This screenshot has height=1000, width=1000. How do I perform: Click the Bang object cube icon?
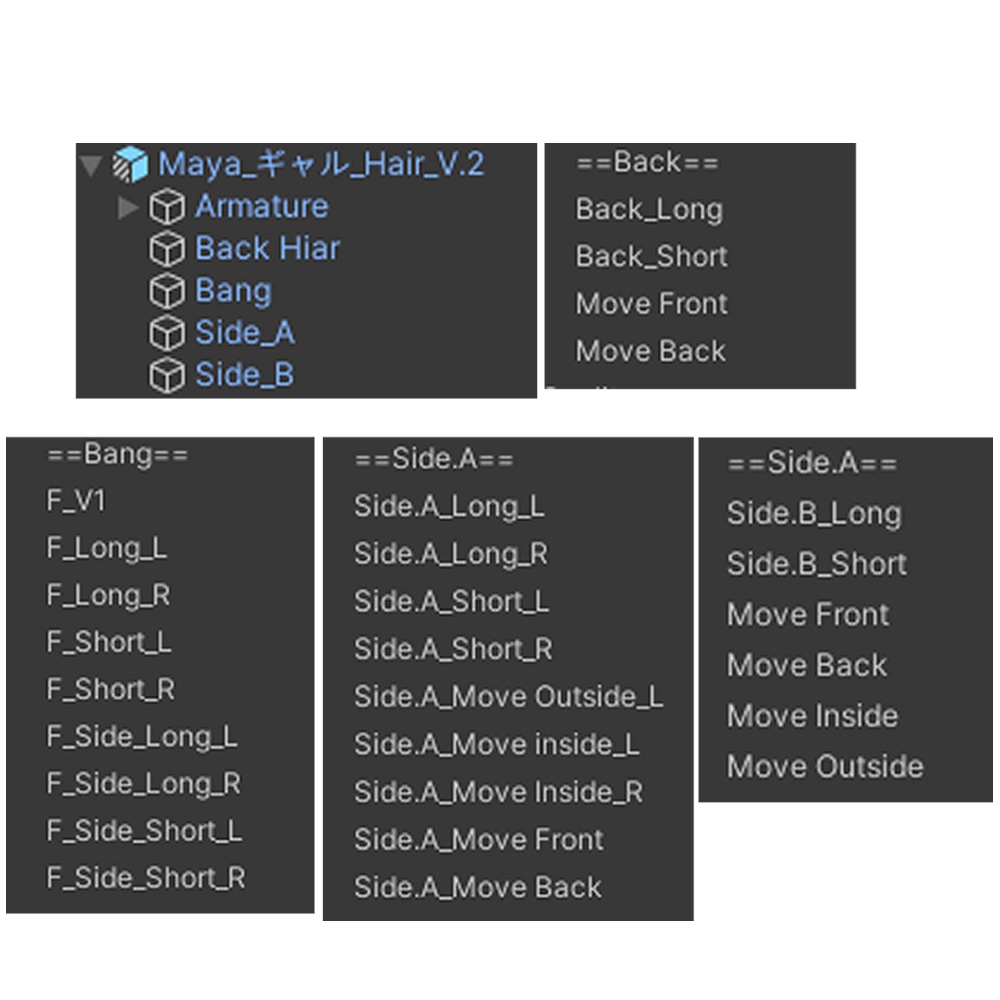tap(167, 291)
